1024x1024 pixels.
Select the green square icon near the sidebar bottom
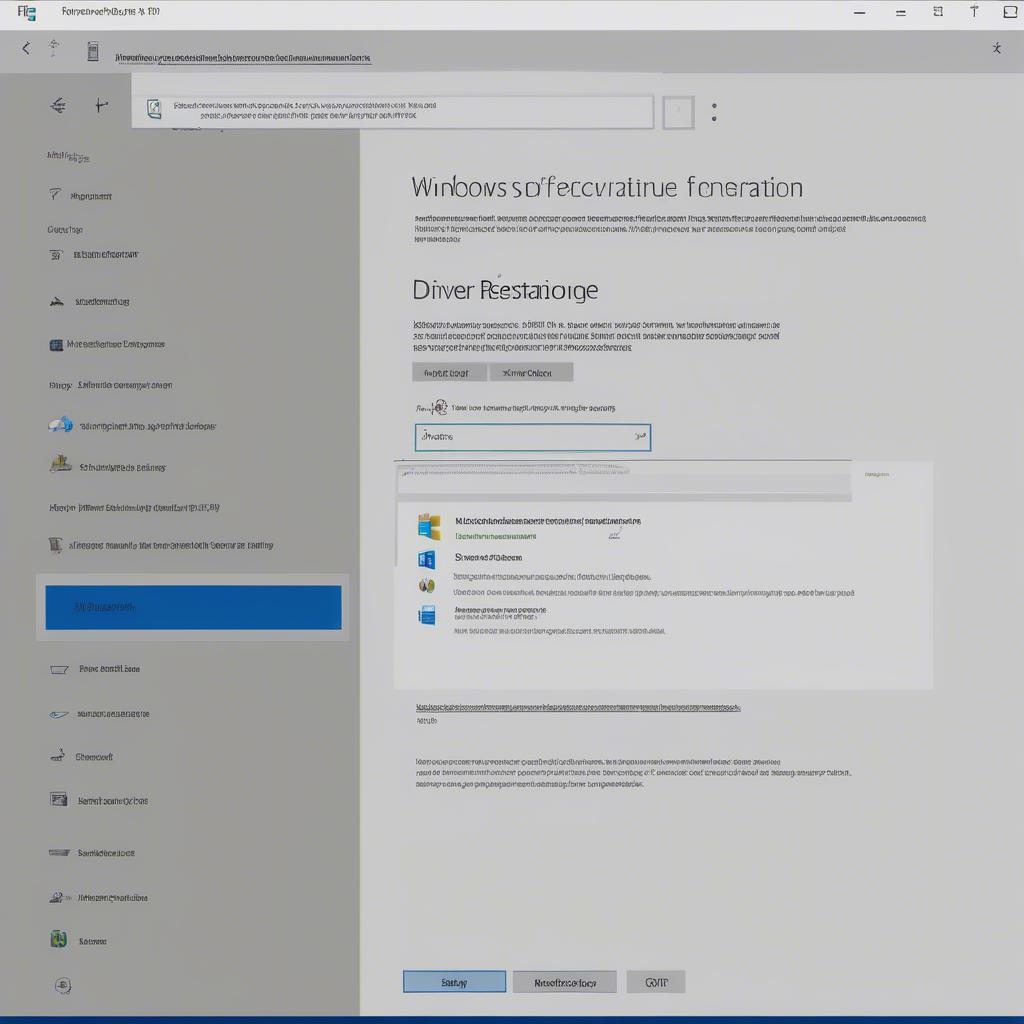59,939
